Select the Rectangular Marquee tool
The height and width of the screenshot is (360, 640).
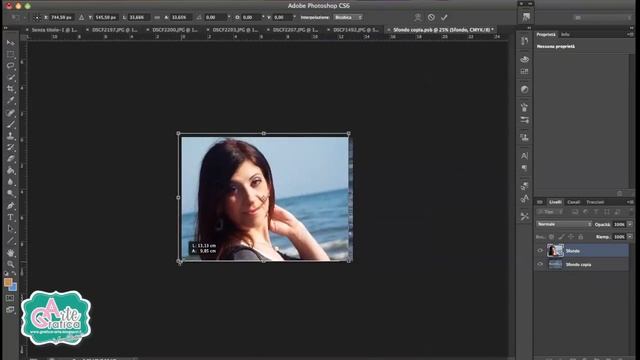[11, 54]
